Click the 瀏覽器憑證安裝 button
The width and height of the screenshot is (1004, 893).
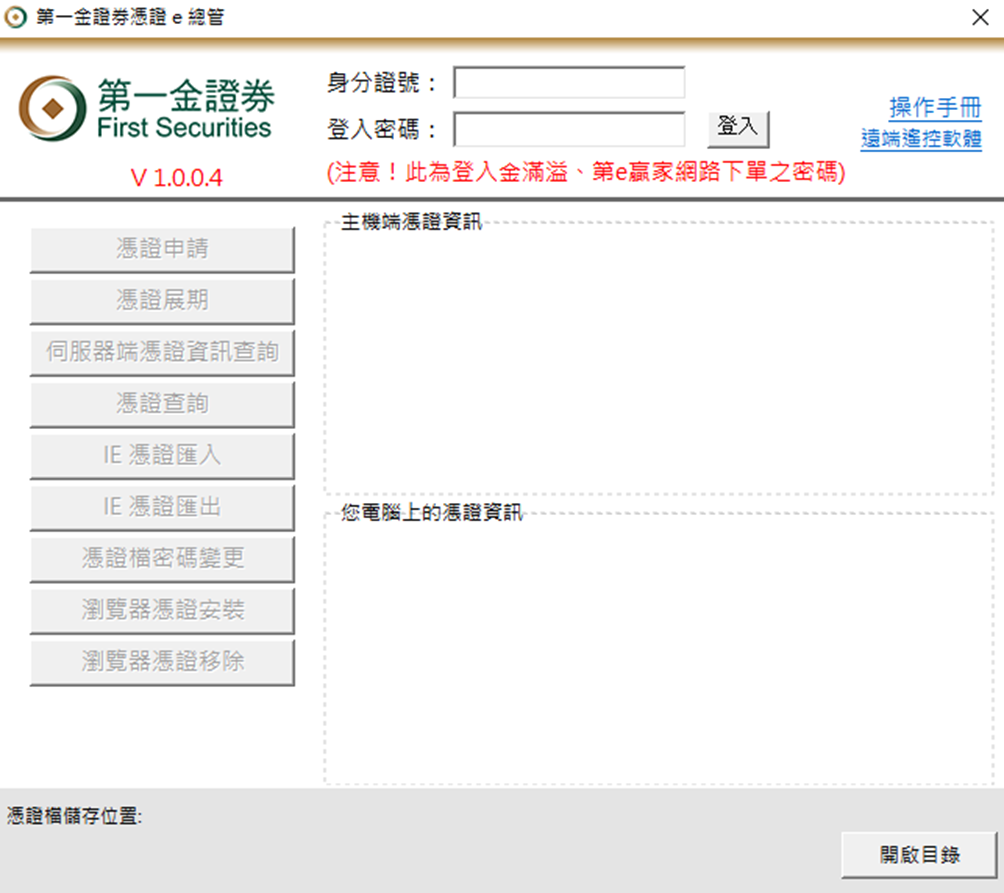tap(162, 610)
